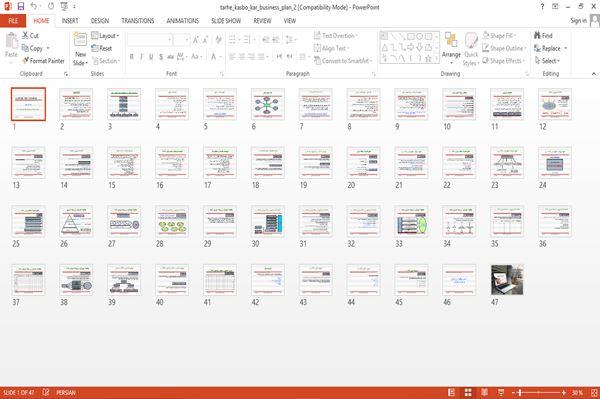Click zoom in plus icon
This screenshot has height=399, width=600.
tap(564, 392)
